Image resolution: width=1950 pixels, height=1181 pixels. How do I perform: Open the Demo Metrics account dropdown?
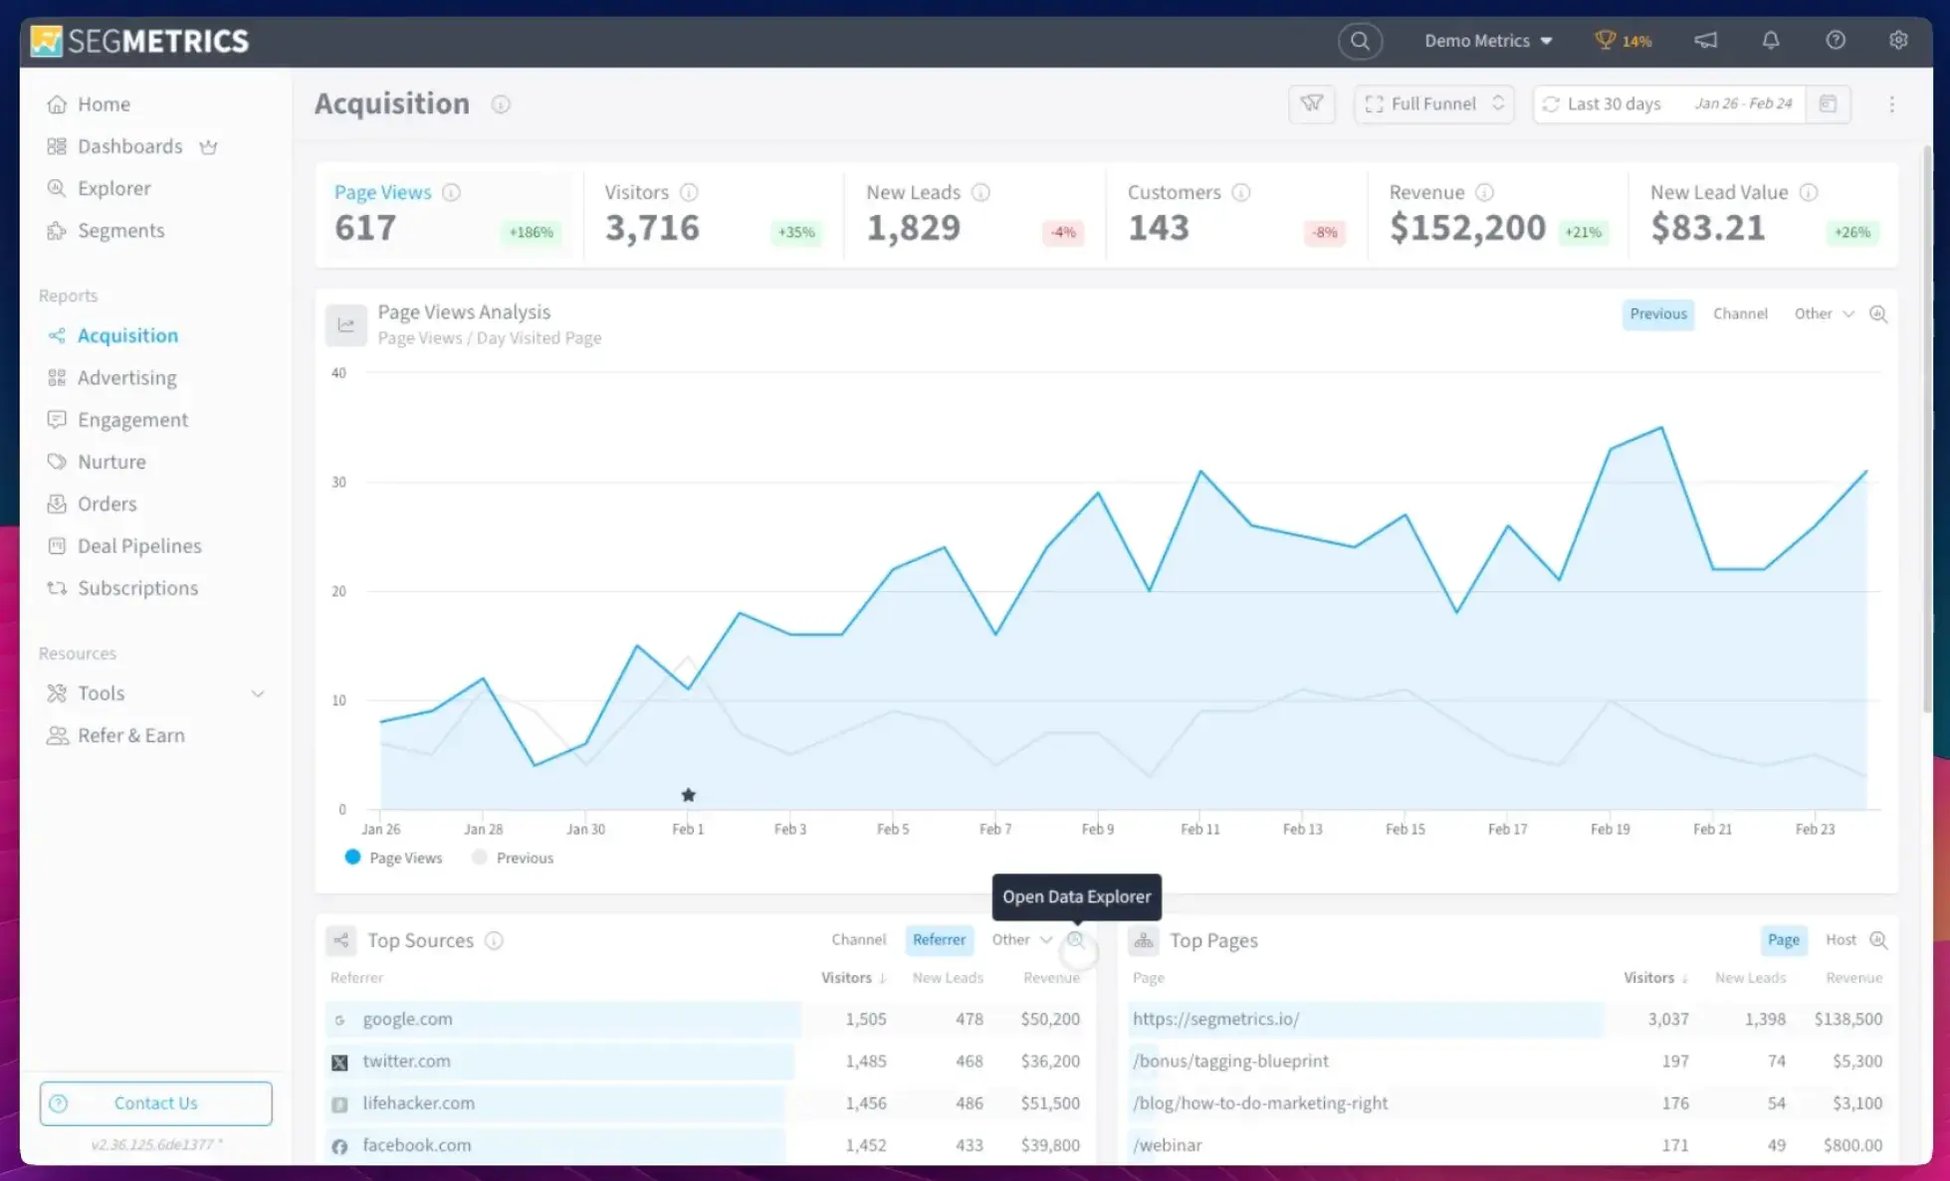(1488, 41)
